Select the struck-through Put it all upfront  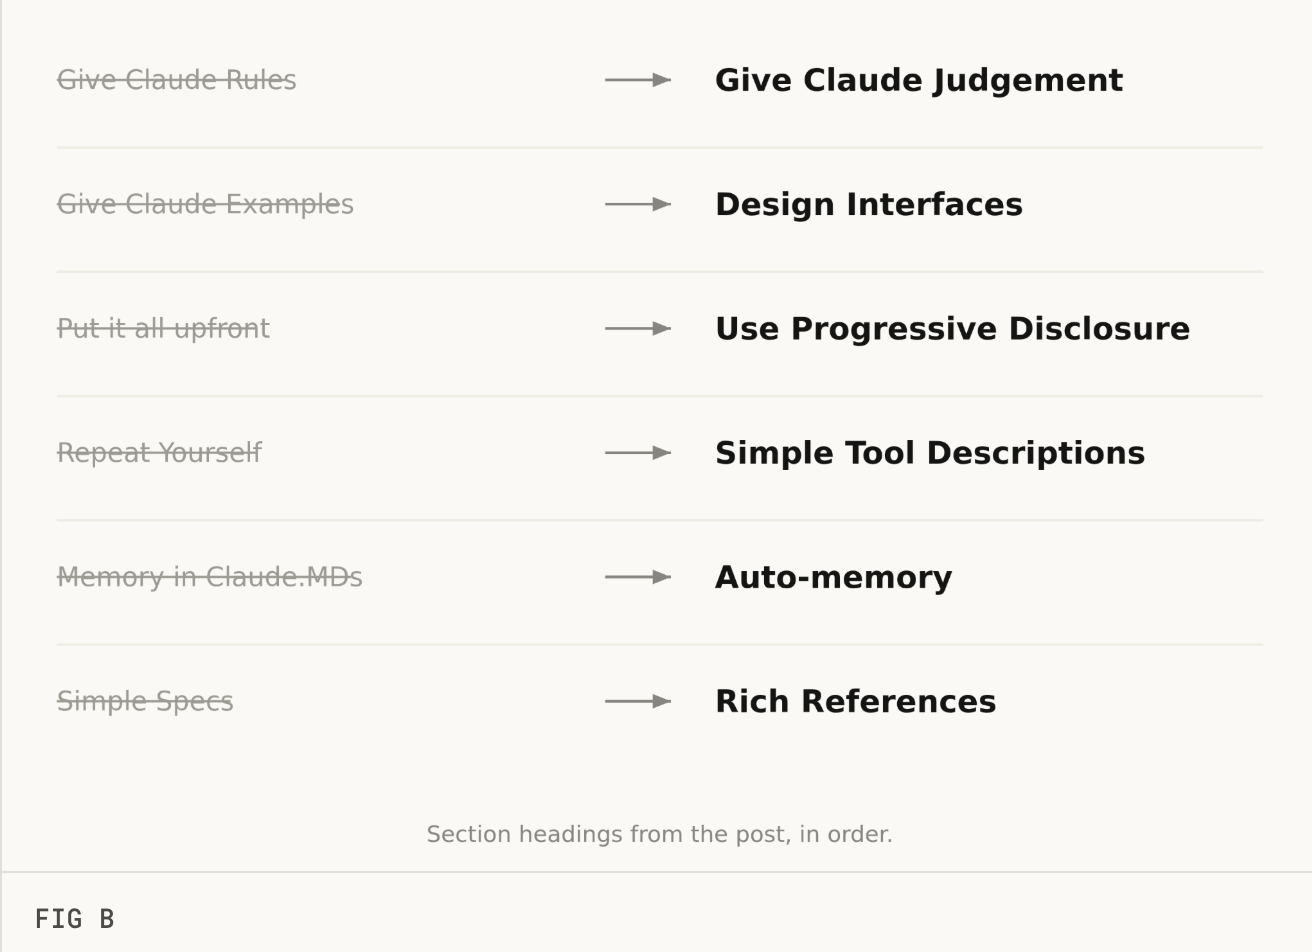coord(163,329)
